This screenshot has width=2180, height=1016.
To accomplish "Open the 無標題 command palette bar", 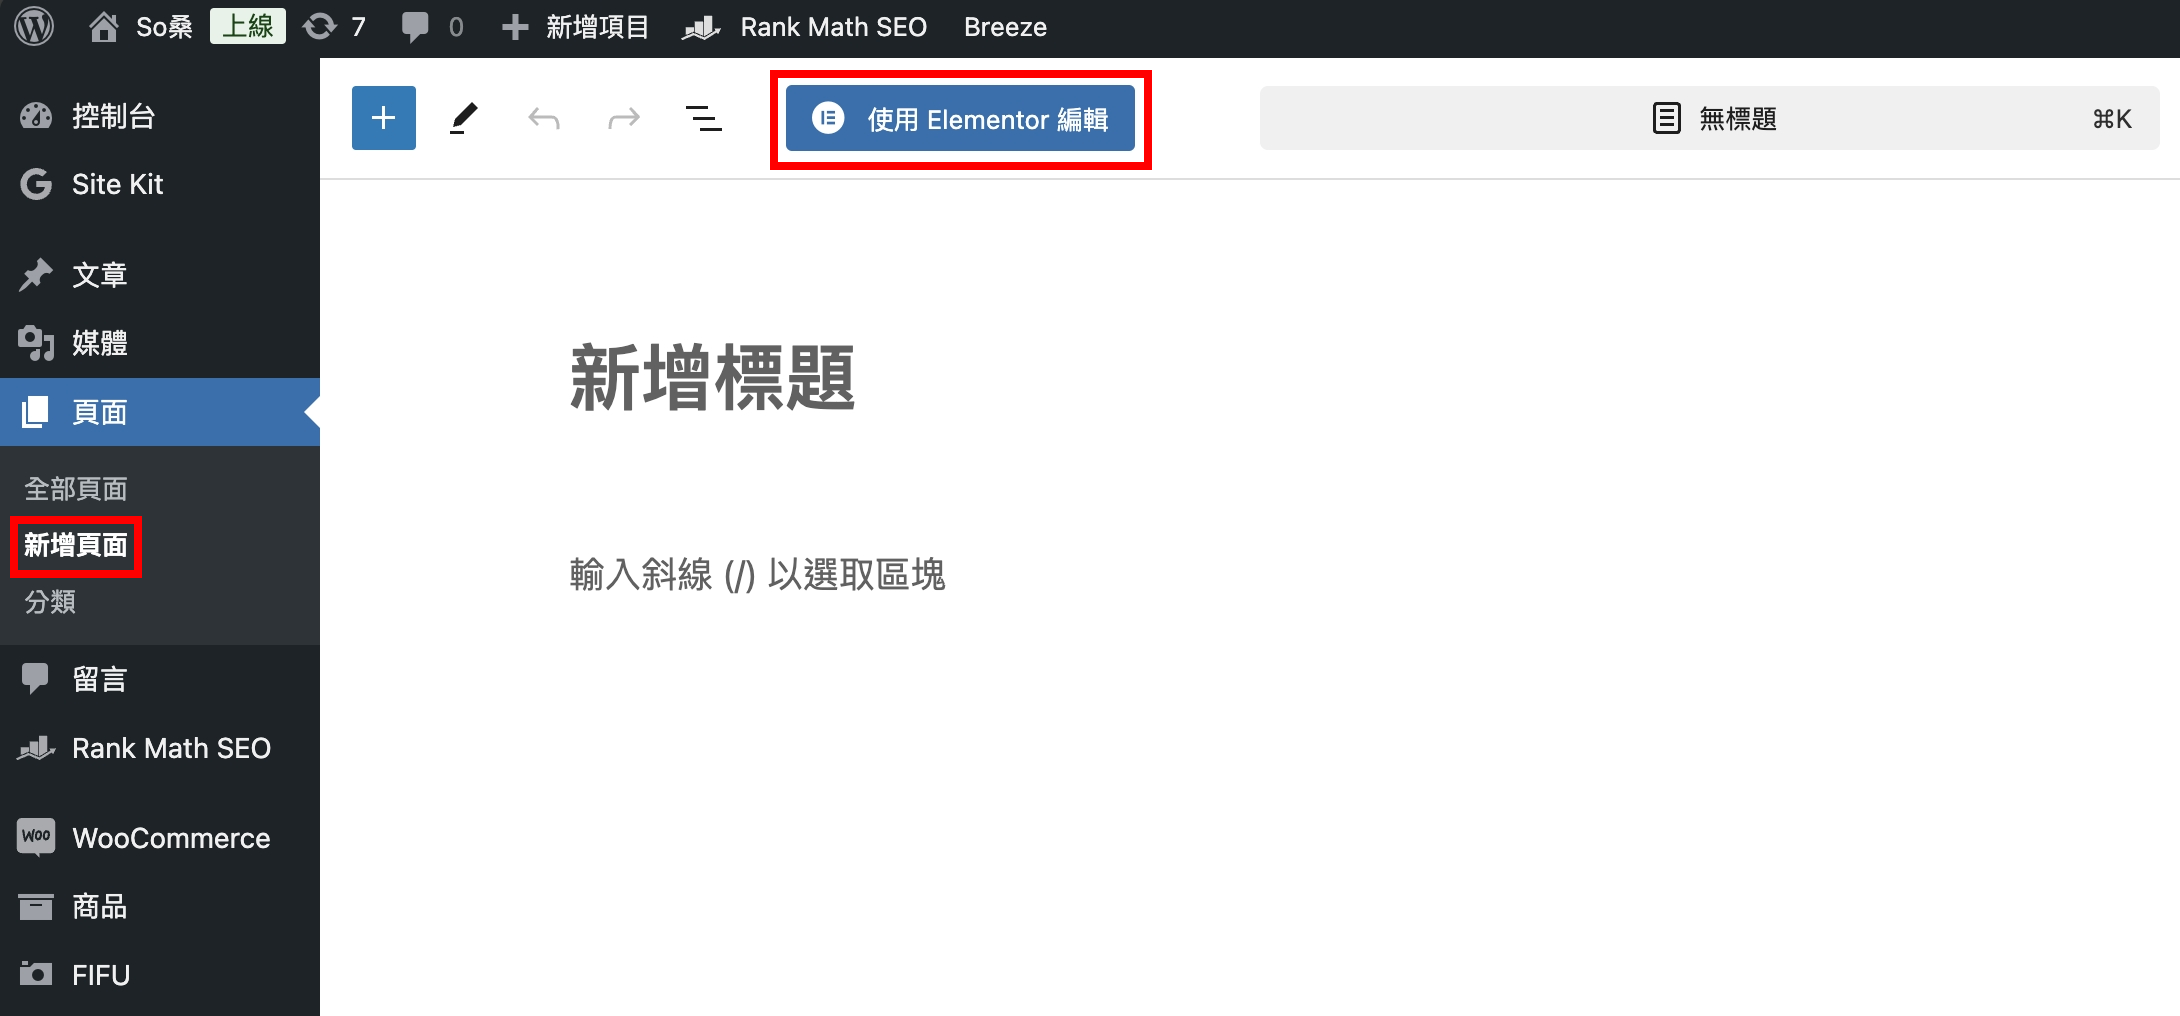I will tap(1708, 119).
